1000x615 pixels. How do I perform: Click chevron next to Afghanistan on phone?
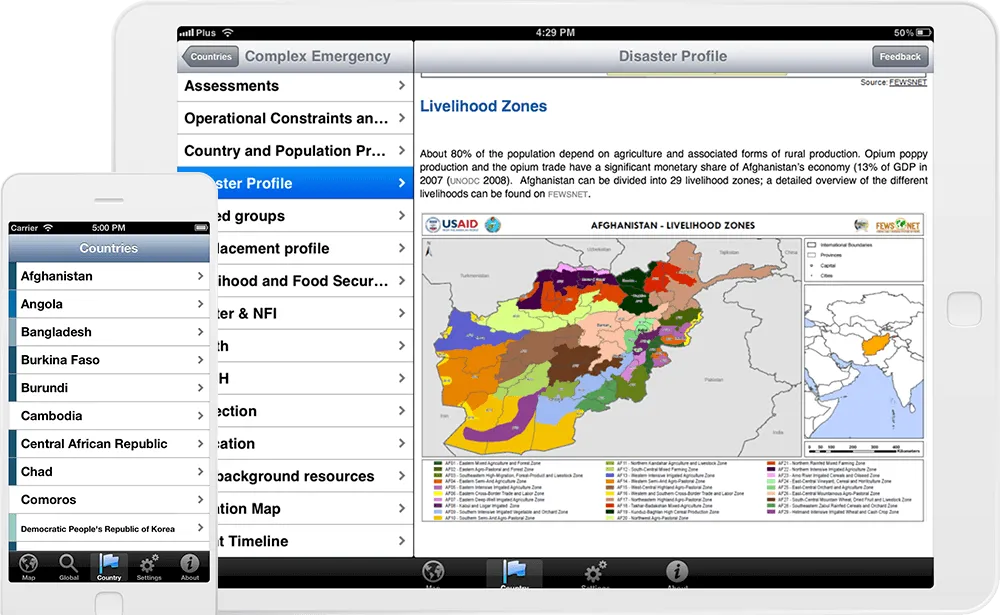pos(200,276)
